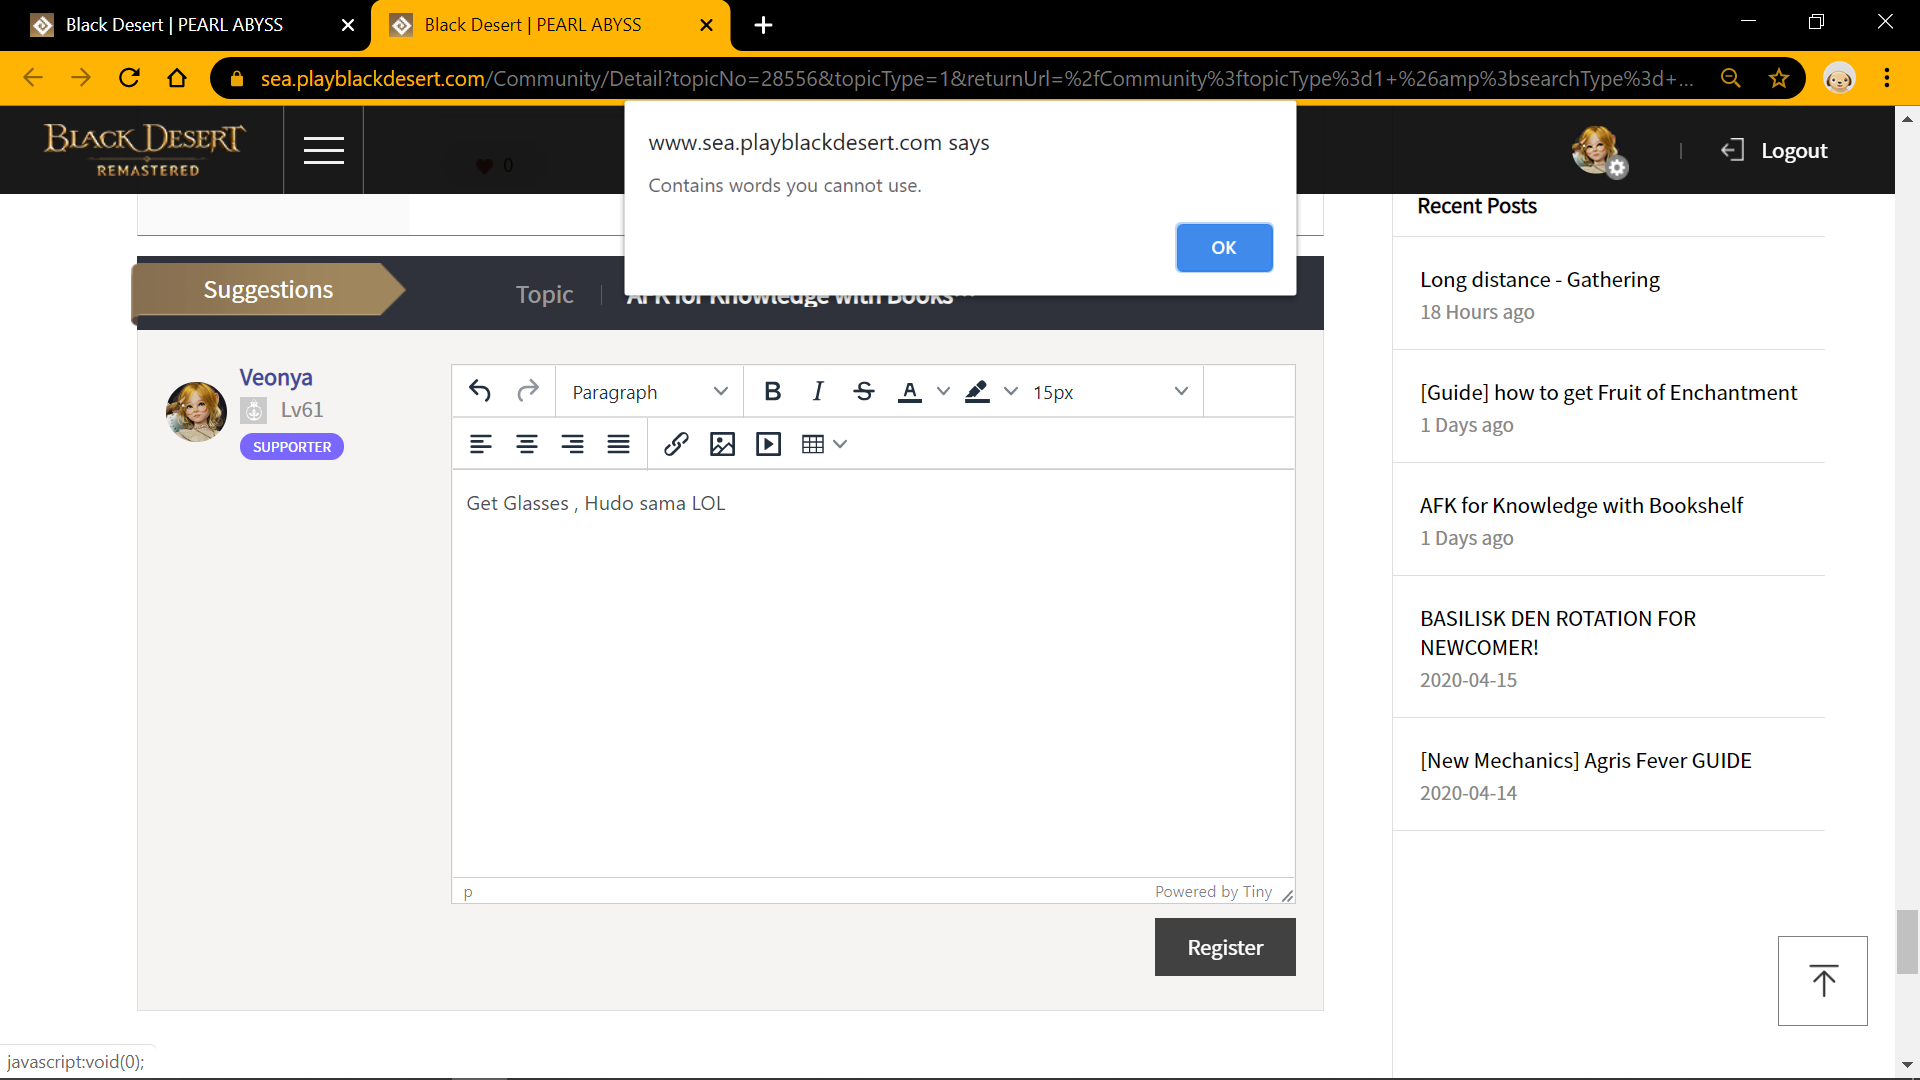This screenshot has height=1080, width=1920.
Task: Click the Register button
Action: point(1225,947)
